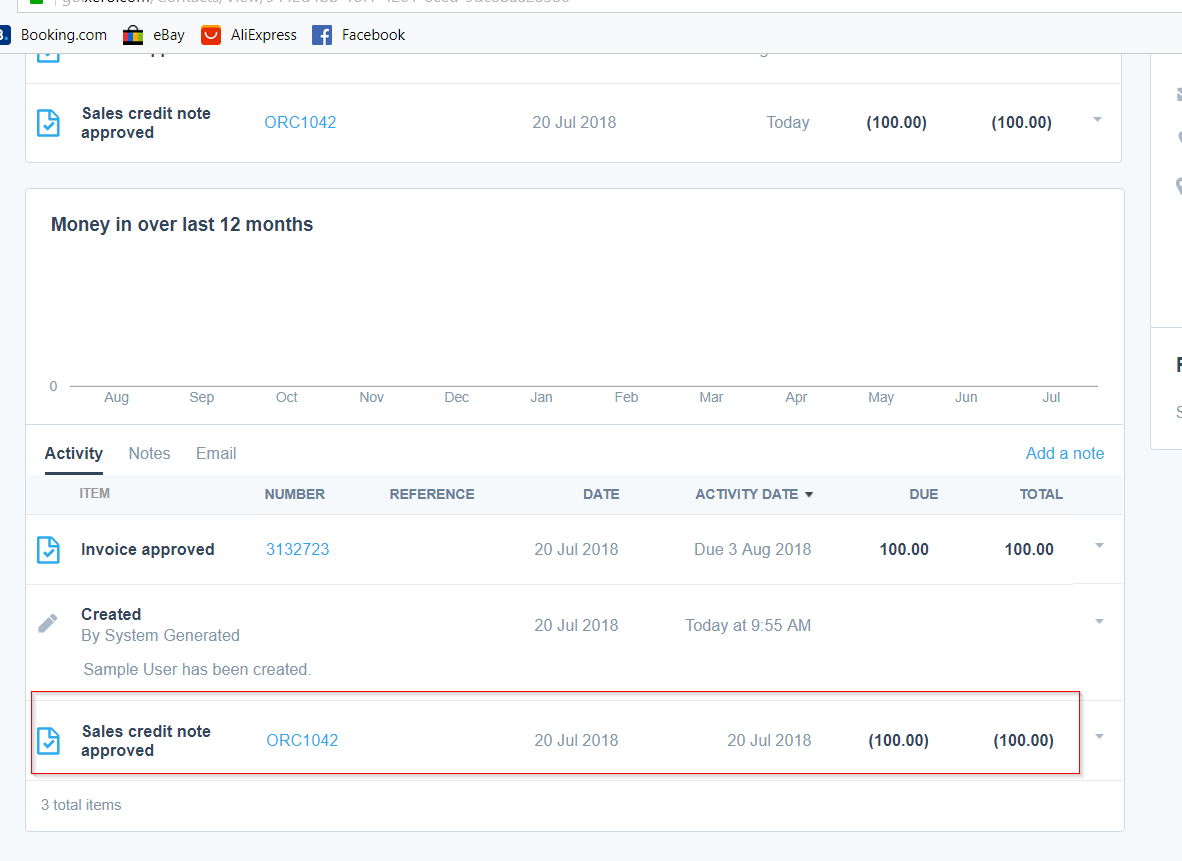Click the Booking.com bookmark

pyautogui.click(x=62, y=35)
